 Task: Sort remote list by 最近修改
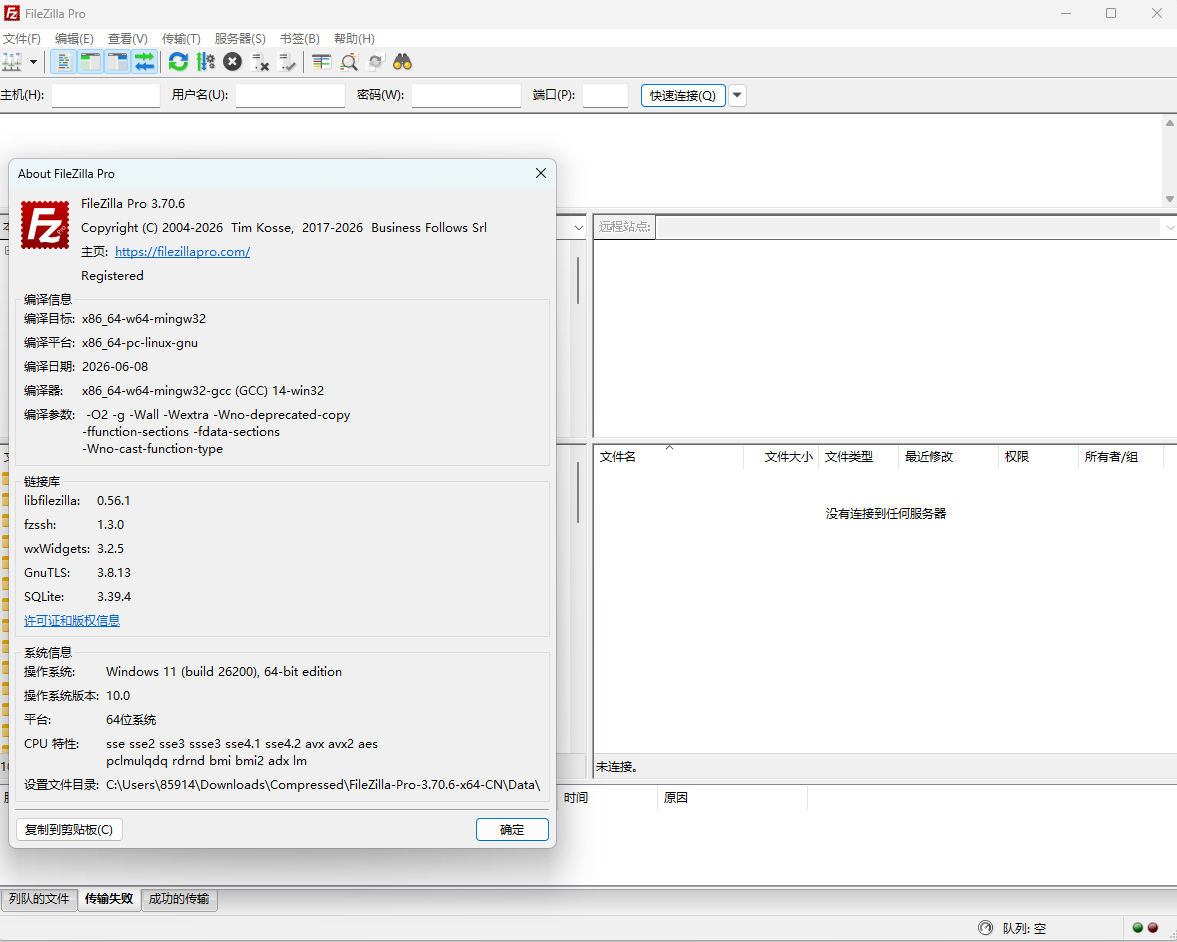tap(949, 456)
